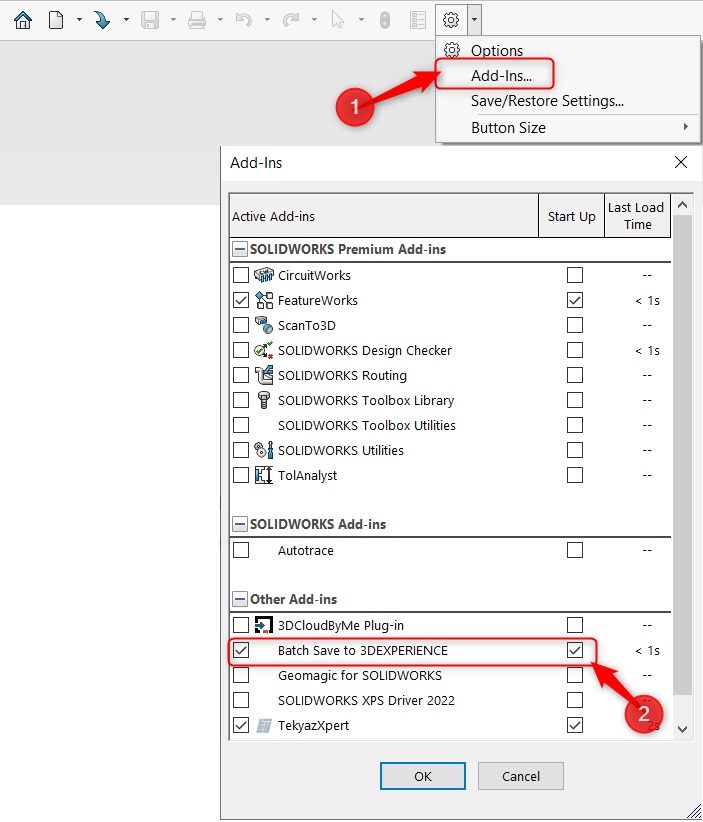
Task: Click the Options gear toolbar icon
Action: tap(451, 20)
